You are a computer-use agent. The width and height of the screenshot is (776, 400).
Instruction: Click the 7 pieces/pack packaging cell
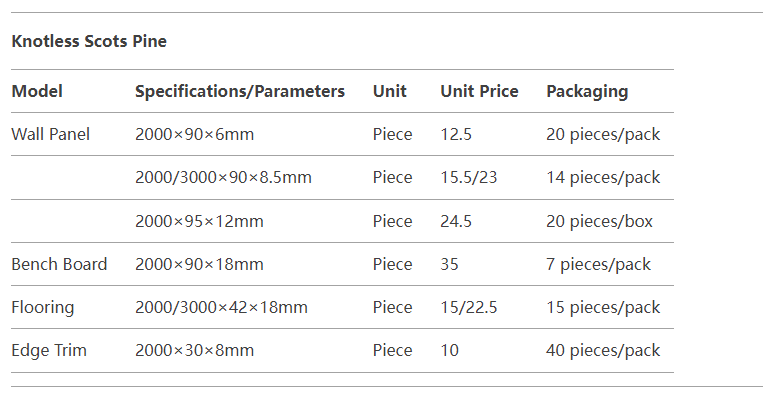pos(598,264)
